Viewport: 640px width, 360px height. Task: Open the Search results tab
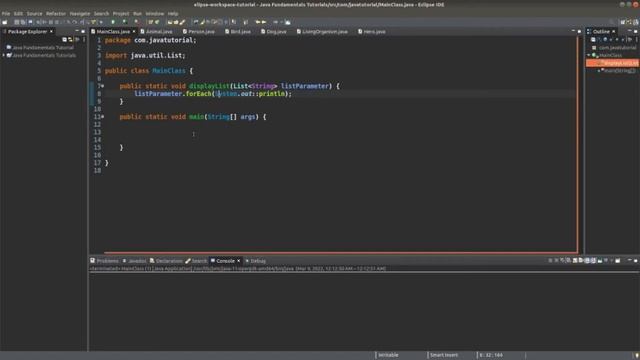point(196,261)
